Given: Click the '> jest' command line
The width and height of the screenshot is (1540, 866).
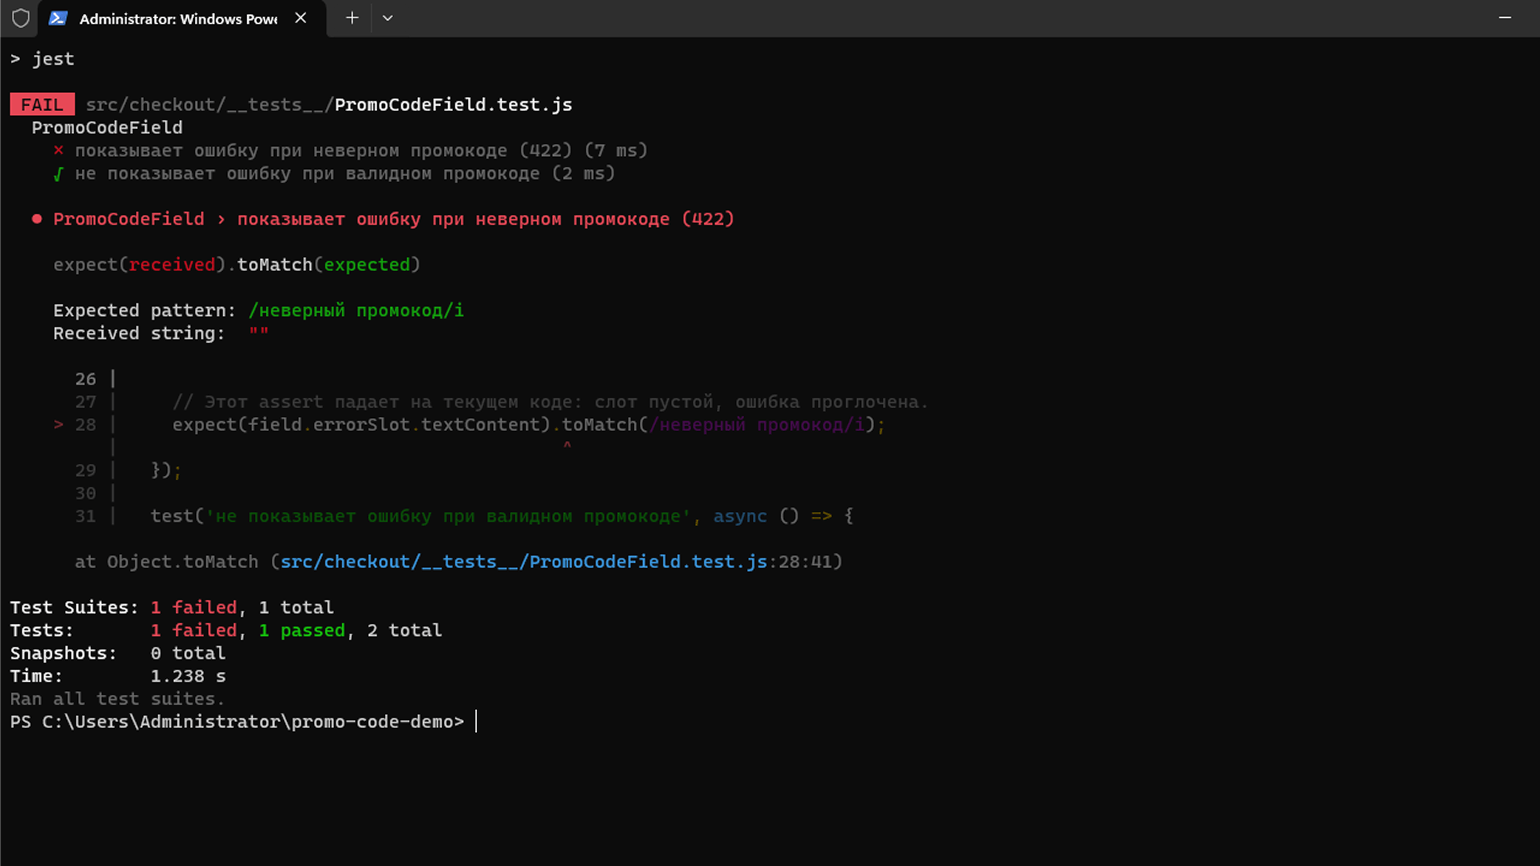Looking at the screenshot, I should tap(42, 59).
